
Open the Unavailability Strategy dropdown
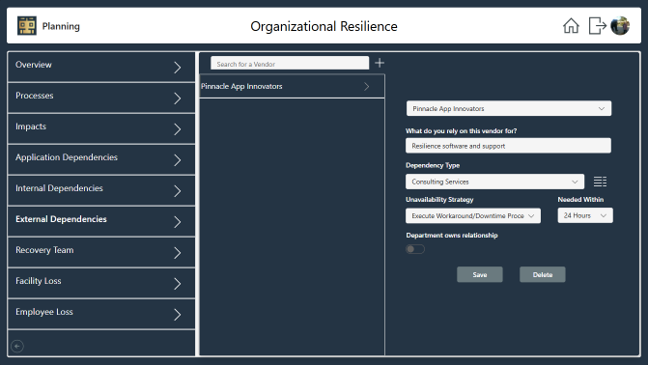pyautogui.click(x=473, y=216)
